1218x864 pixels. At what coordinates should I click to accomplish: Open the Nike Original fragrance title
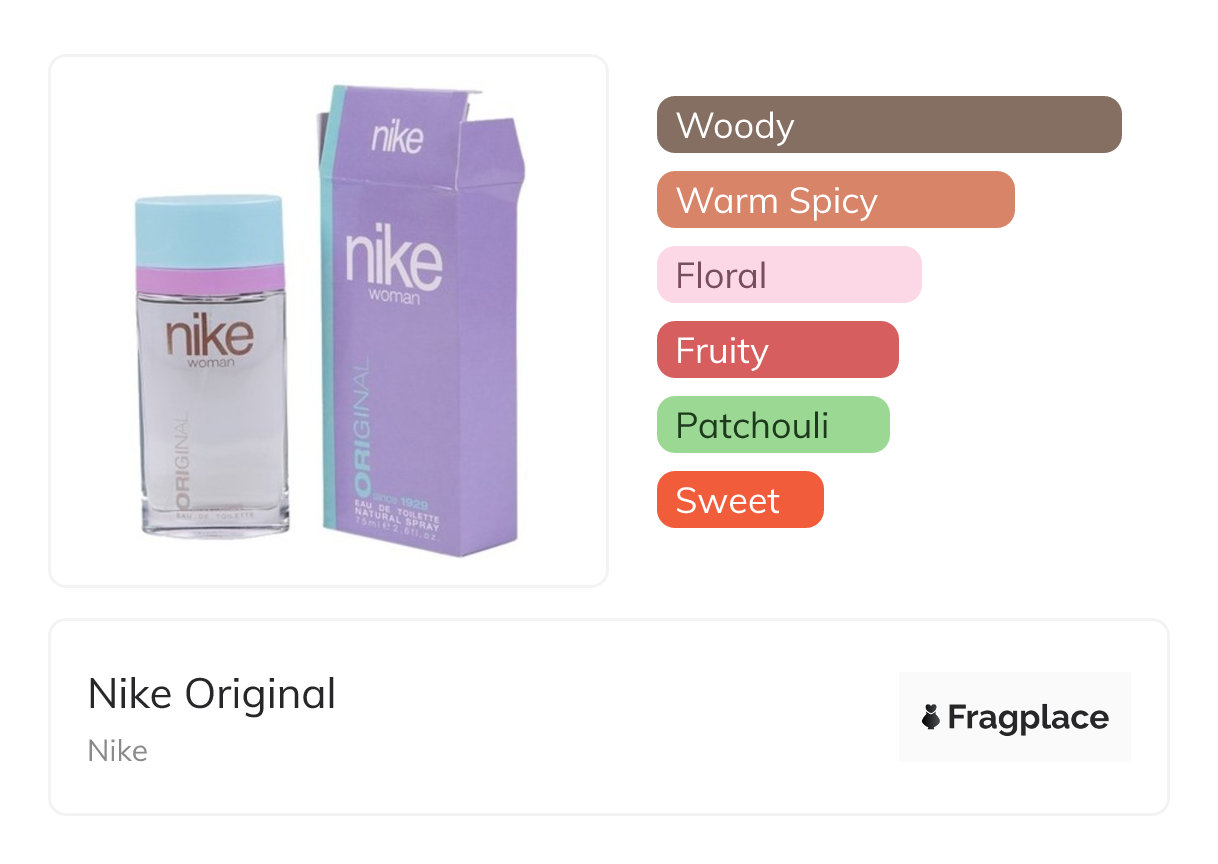(x=212, y=694)
